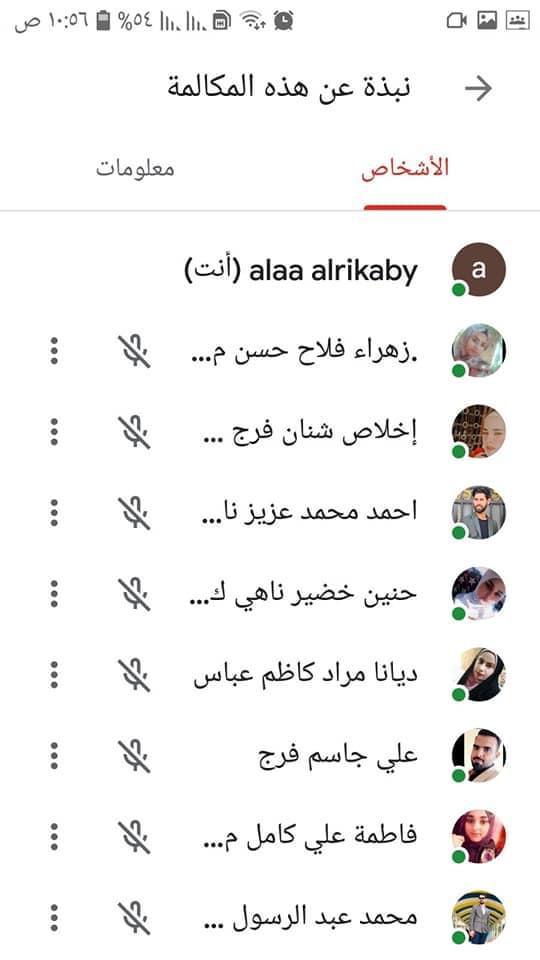Tap the muted mic icon next to احمد محمد عزيز
The image size is (540, 960).
(x=134, y=513)
